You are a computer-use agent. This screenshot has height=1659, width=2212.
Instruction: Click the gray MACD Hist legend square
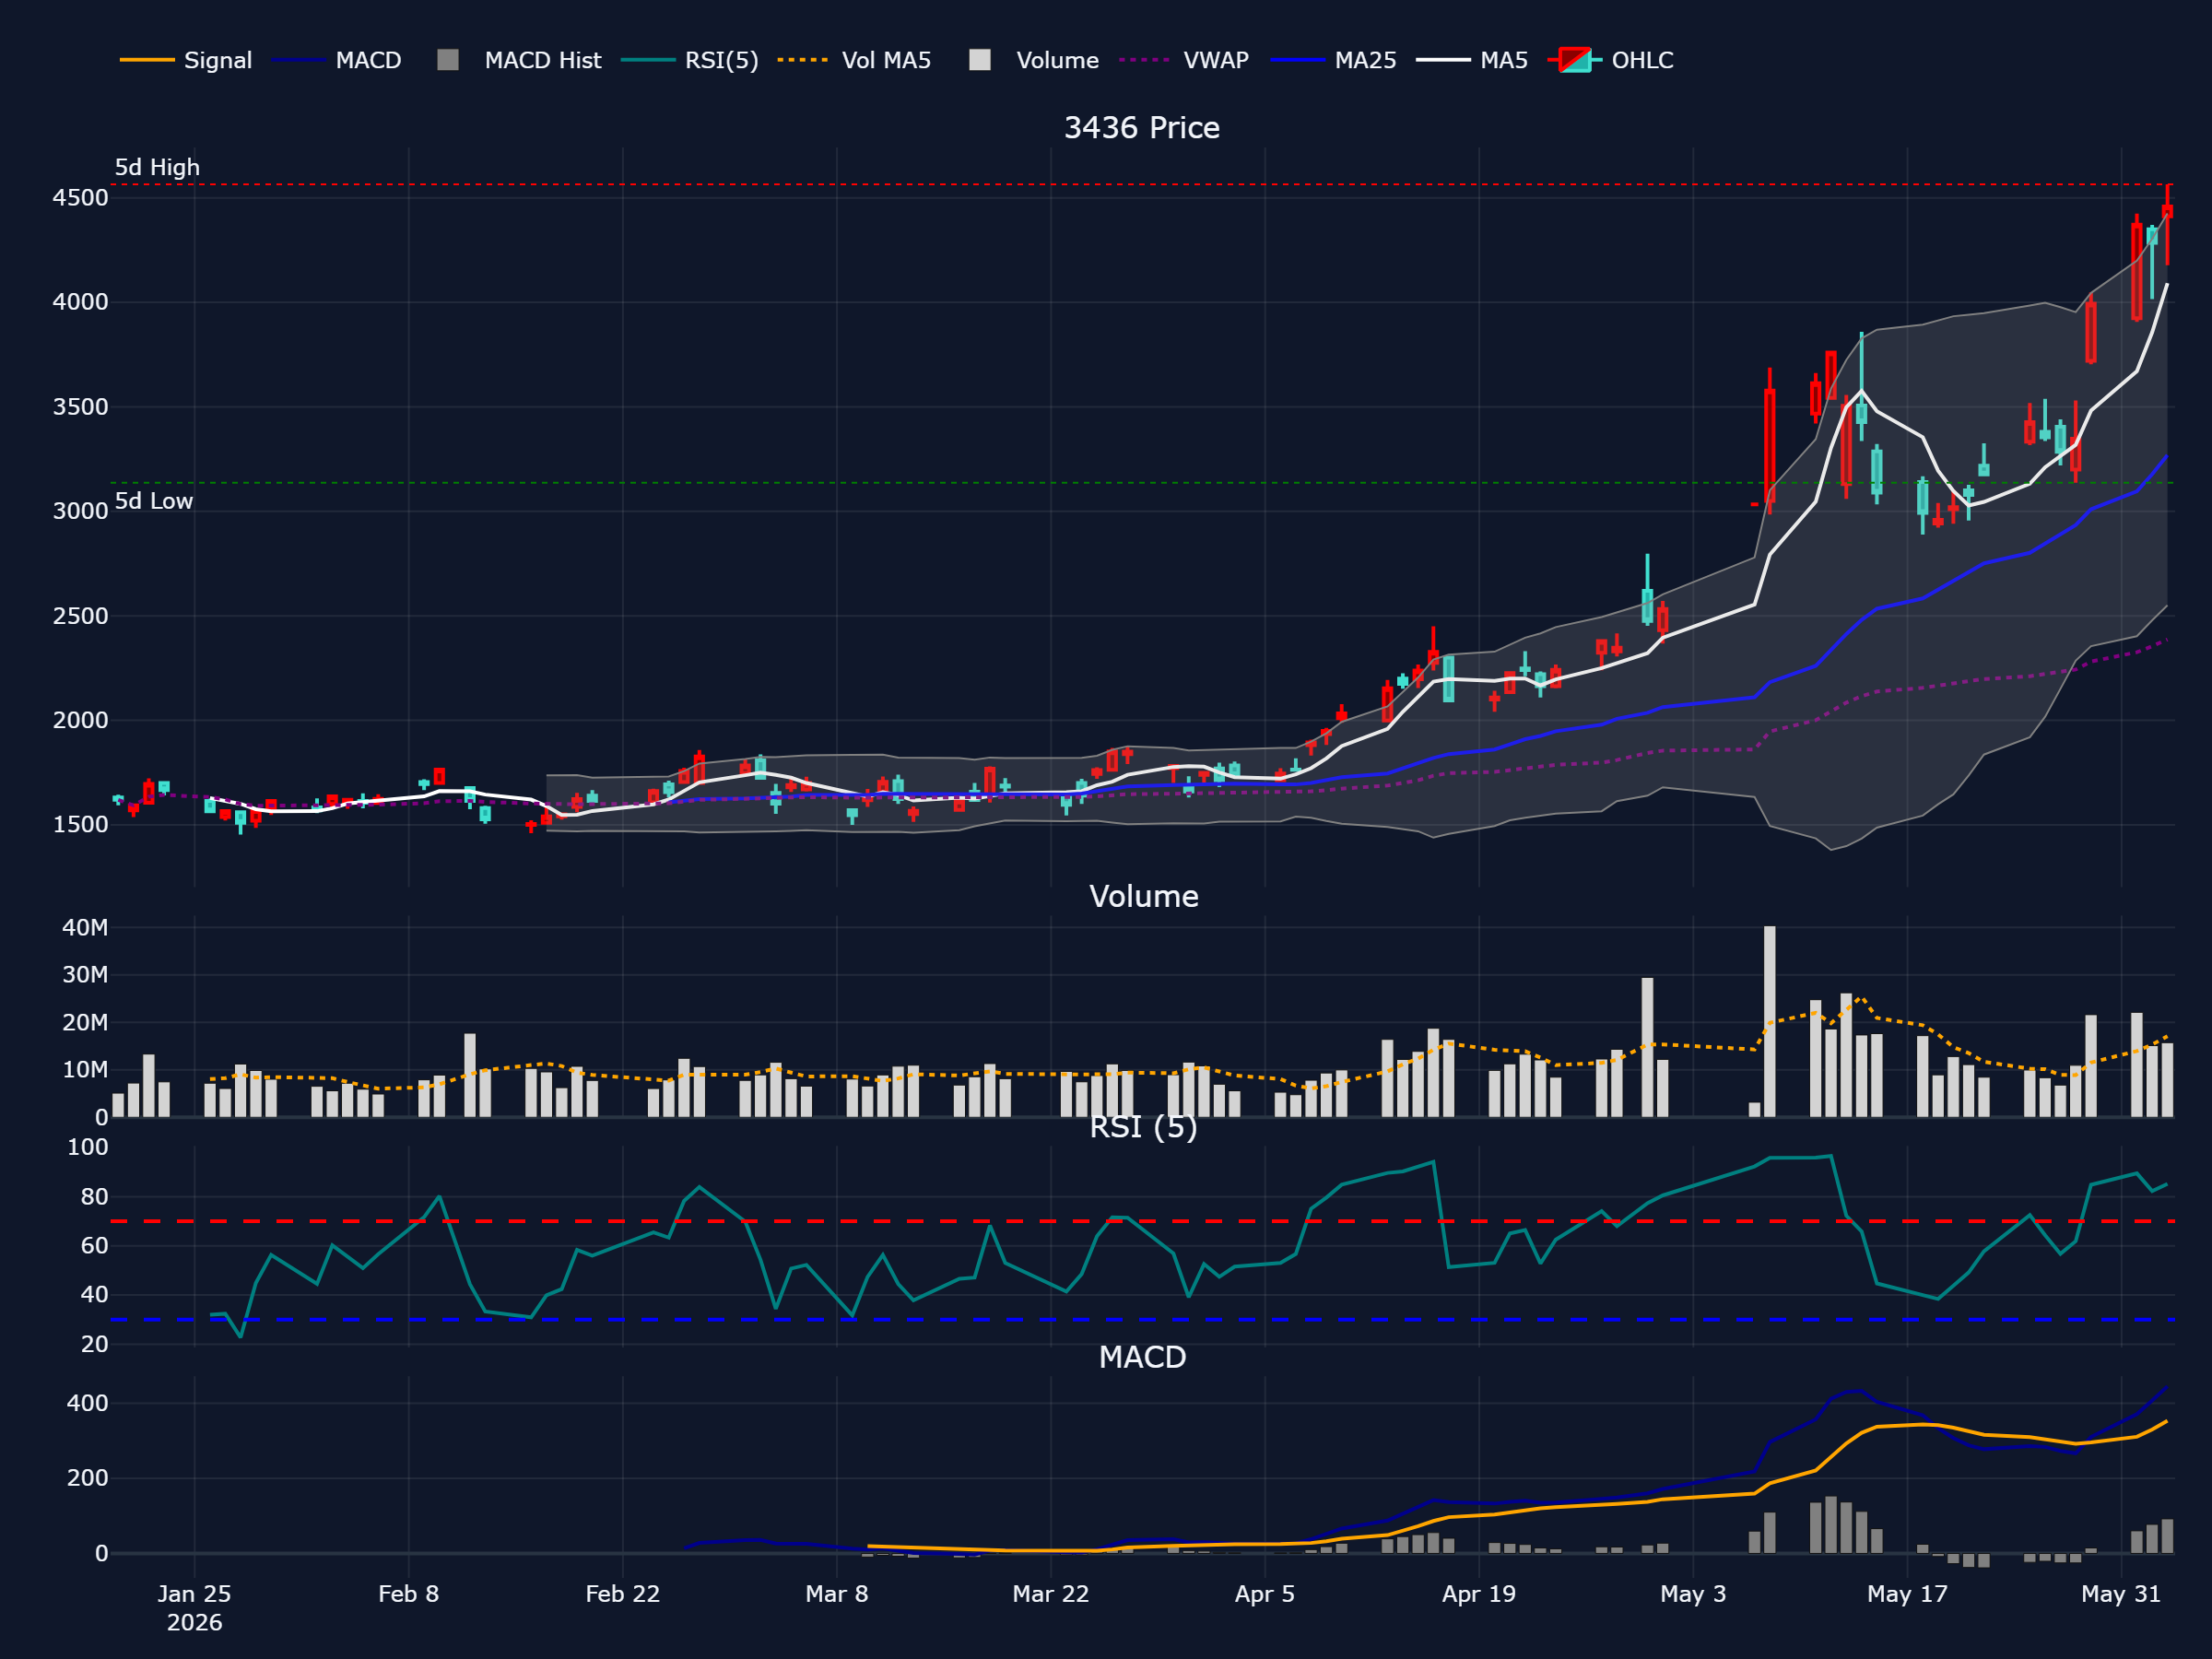[448, 60]
